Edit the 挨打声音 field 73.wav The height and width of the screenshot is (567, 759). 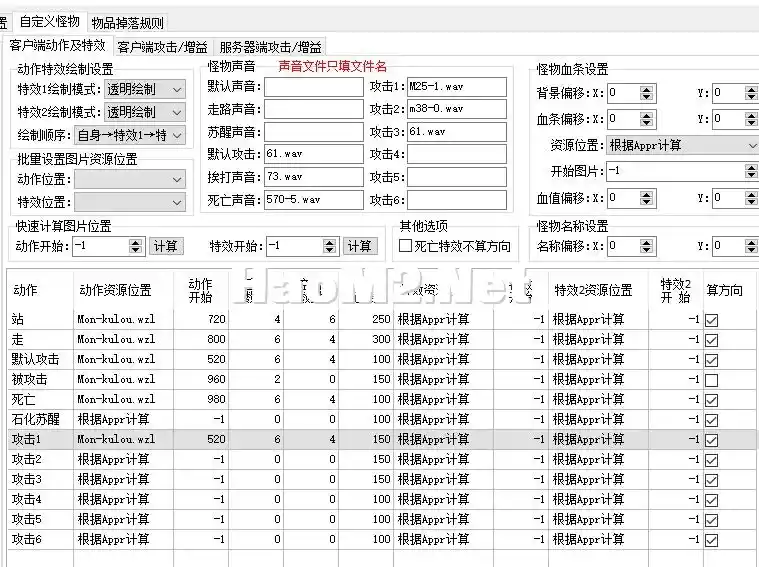click(x=314, y=177)
